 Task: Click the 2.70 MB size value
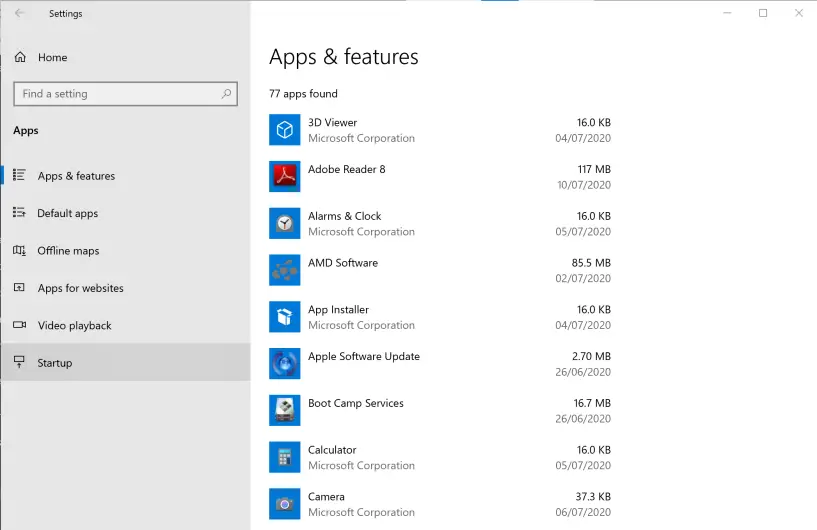591,356
